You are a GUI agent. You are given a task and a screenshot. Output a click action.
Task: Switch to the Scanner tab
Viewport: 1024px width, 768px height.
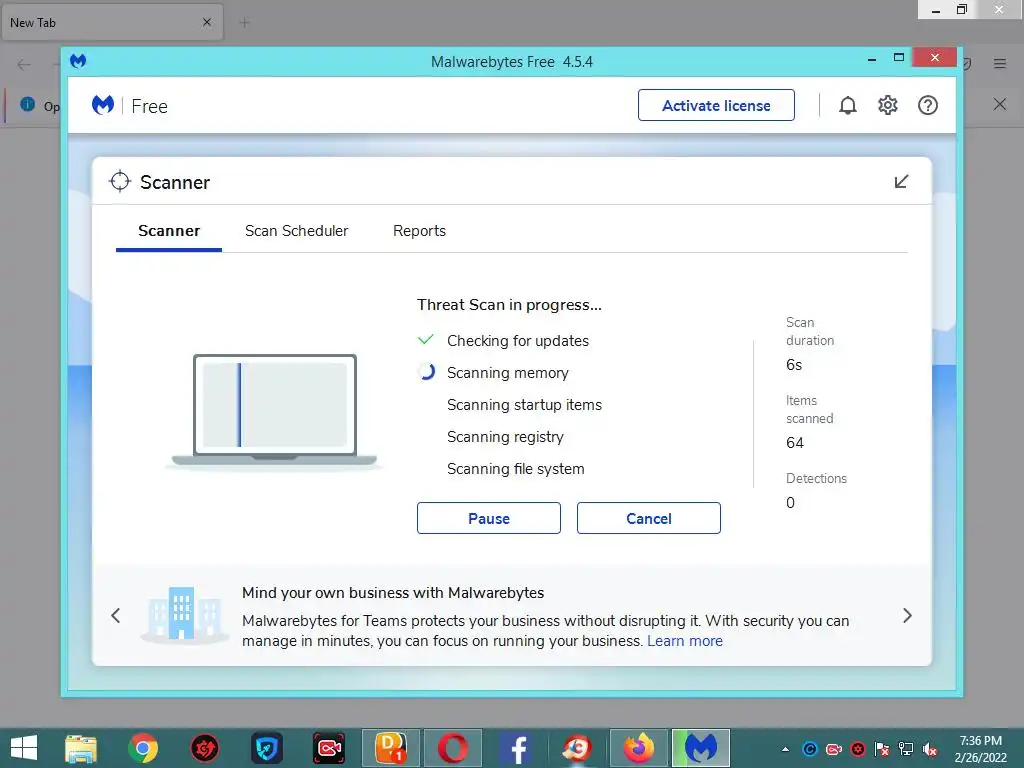[168, 231]
